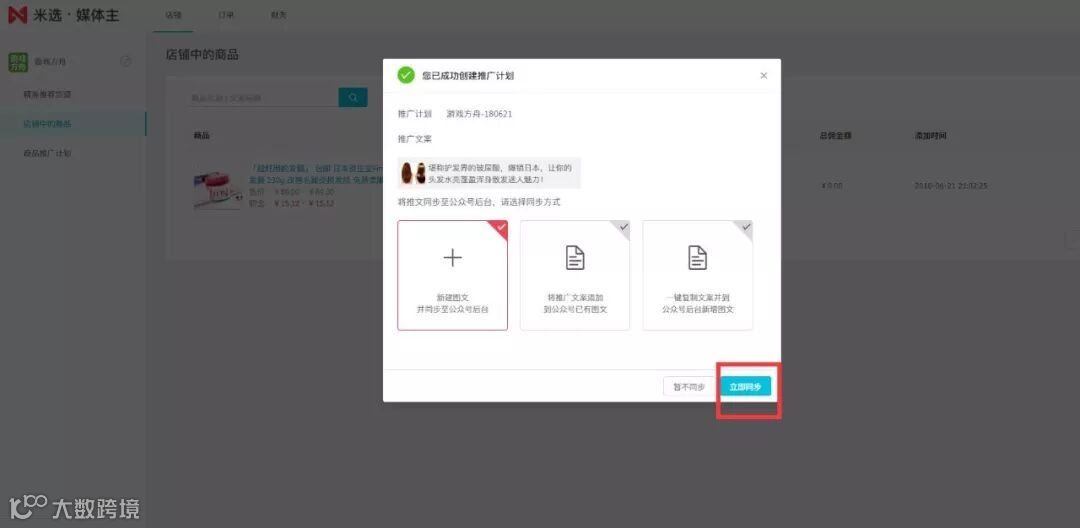The width and height of the screenshot is (1080, 528).
Task: Click the plan name 游戏方舟-180621
Action: point(479,114)
